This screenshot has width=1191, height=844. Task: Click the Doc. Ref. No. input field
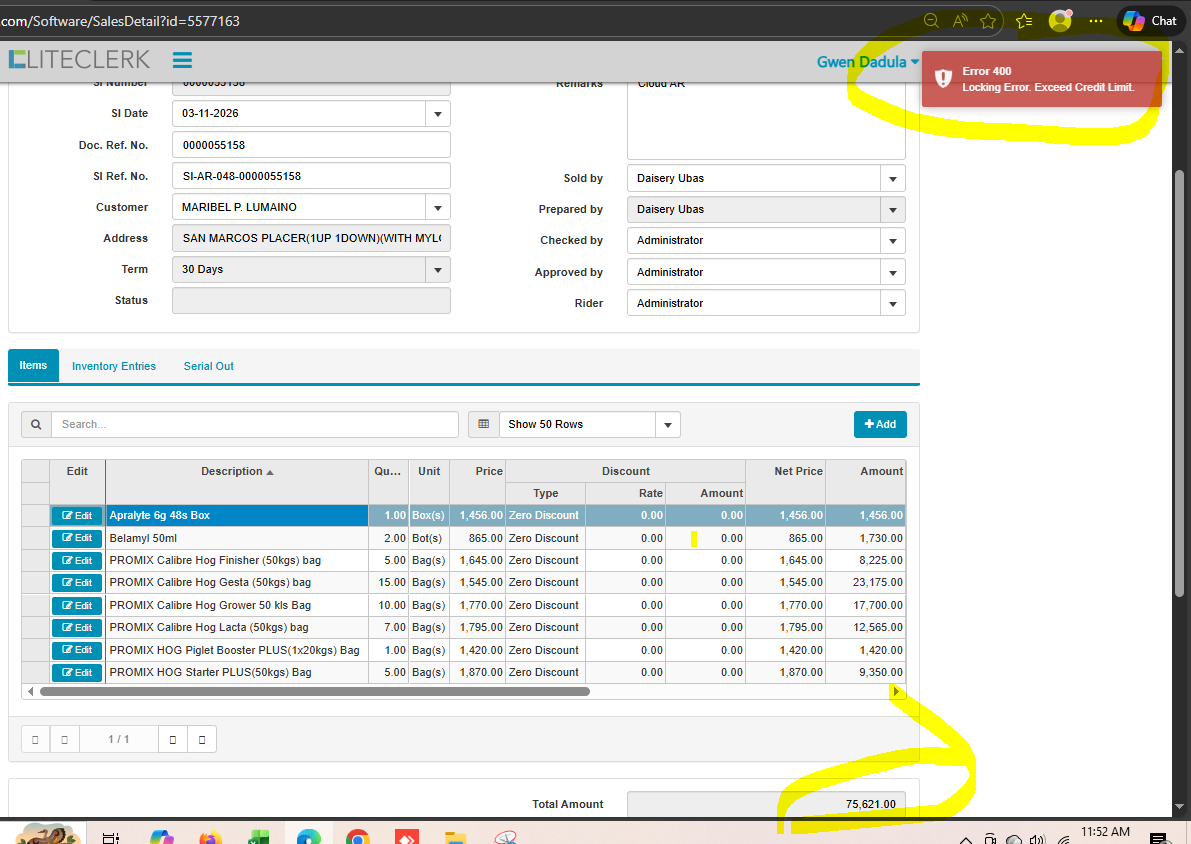[311, 145]
